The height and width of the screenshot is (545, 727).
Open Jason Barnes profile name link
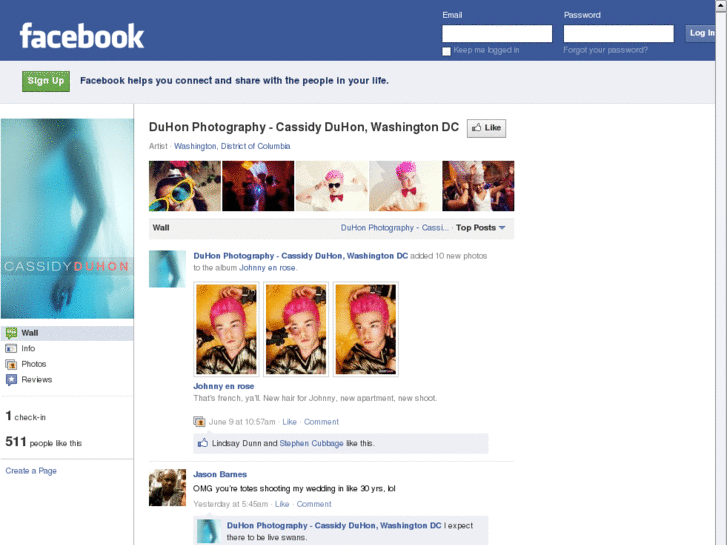pyautogui.click(x=220, y=474)
